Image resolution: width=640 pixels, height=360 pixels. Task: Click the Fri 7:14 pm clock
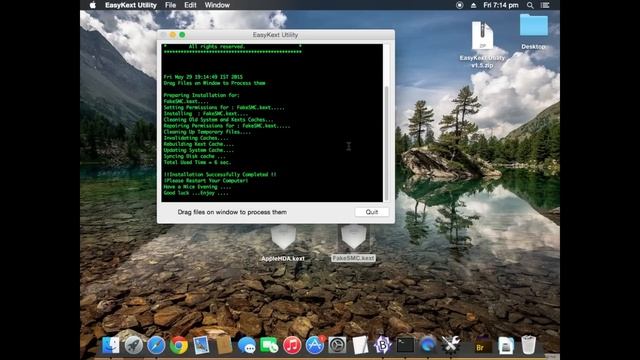pyautogui.click(x=501, y=5)
